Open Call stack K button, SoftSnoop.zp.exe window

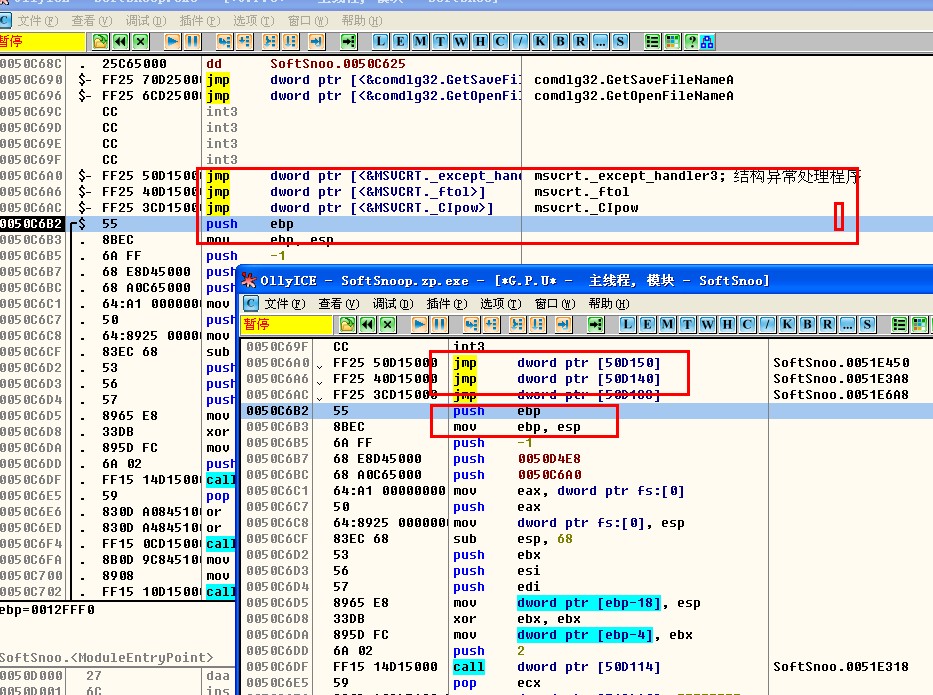788,324
